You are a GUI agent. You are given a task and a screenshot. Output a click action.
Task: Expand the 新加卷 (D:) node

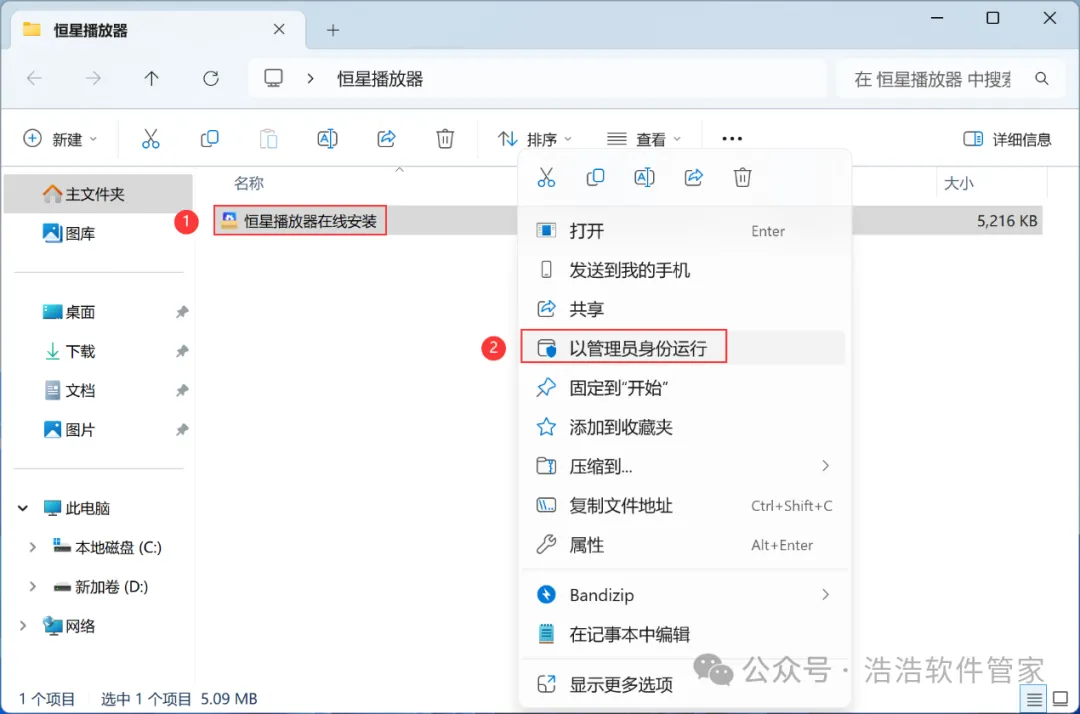tap(32, 587)
